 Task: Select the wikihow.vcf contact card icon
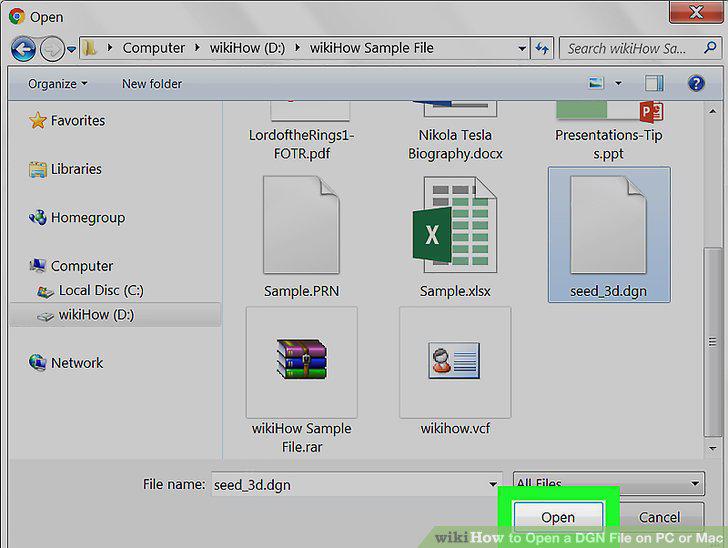(455, 362)
